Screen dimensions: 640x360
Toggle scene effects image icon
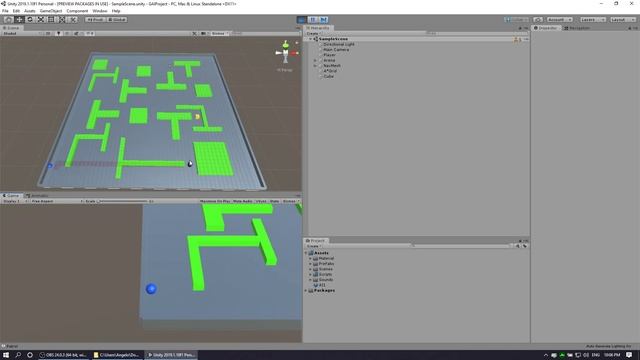pyautogui.click(x=76, y=33)
